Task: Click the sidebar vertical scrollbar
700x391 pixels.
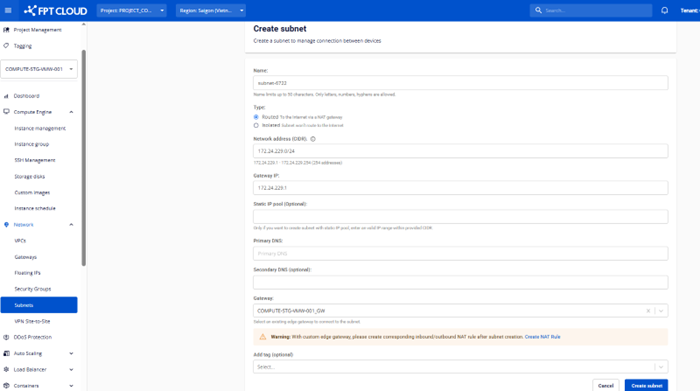Action: click(83, 158)
